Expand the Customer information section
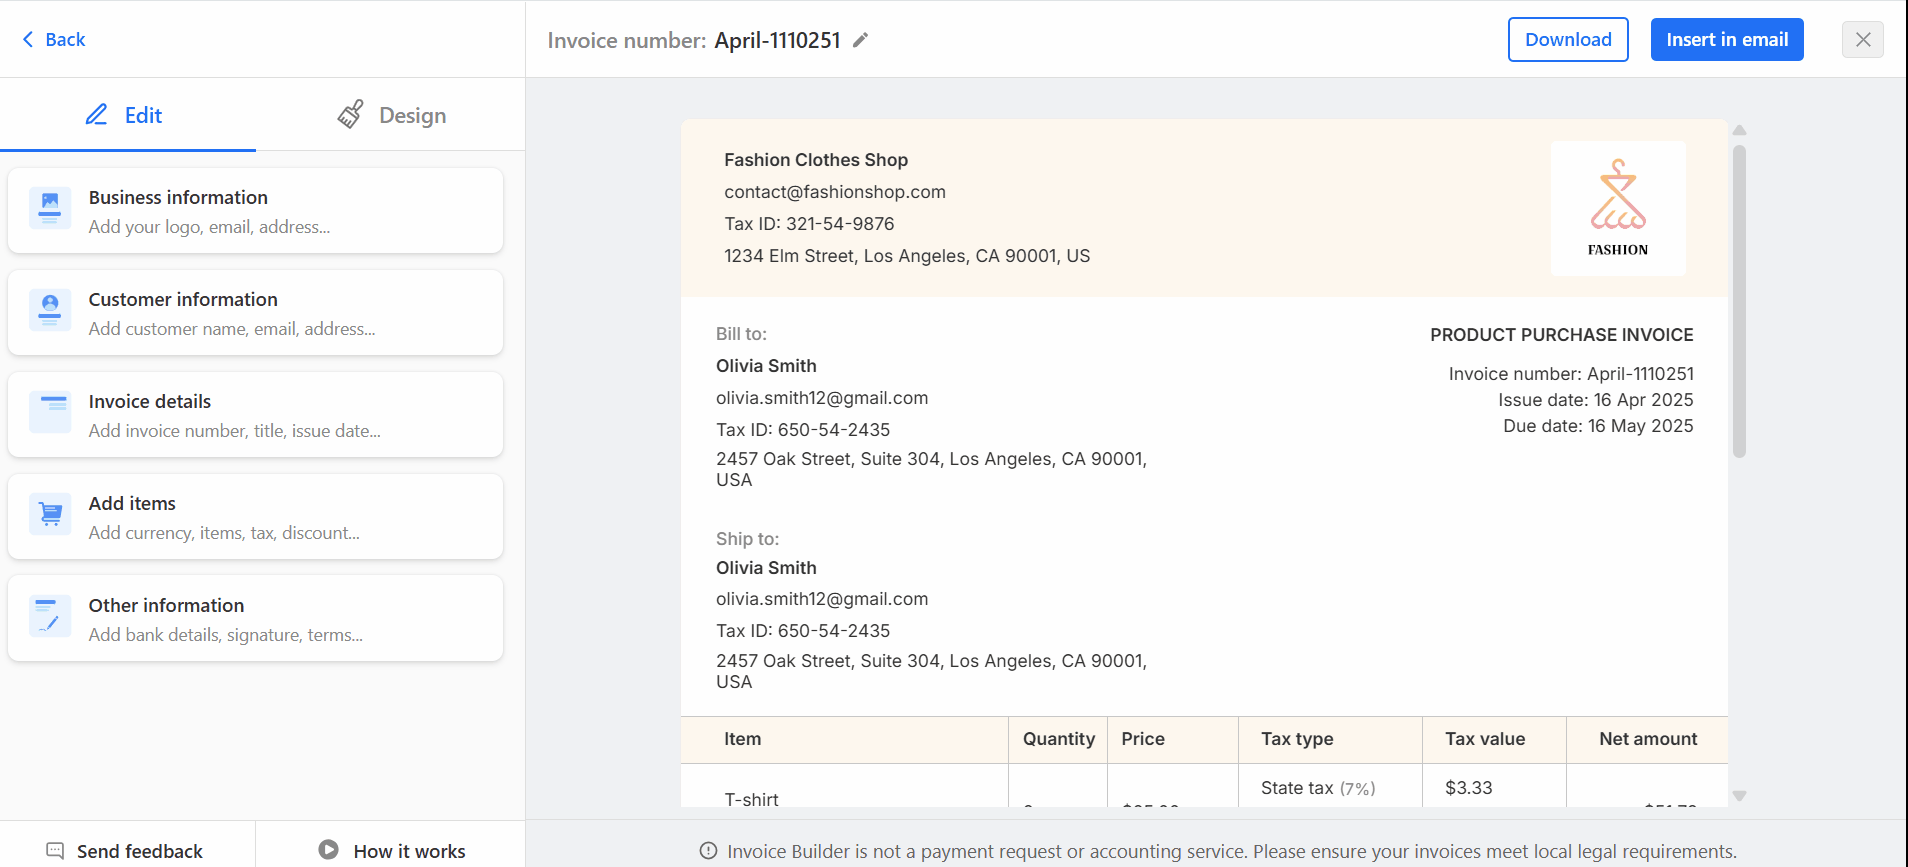 [x=255, y=312]
